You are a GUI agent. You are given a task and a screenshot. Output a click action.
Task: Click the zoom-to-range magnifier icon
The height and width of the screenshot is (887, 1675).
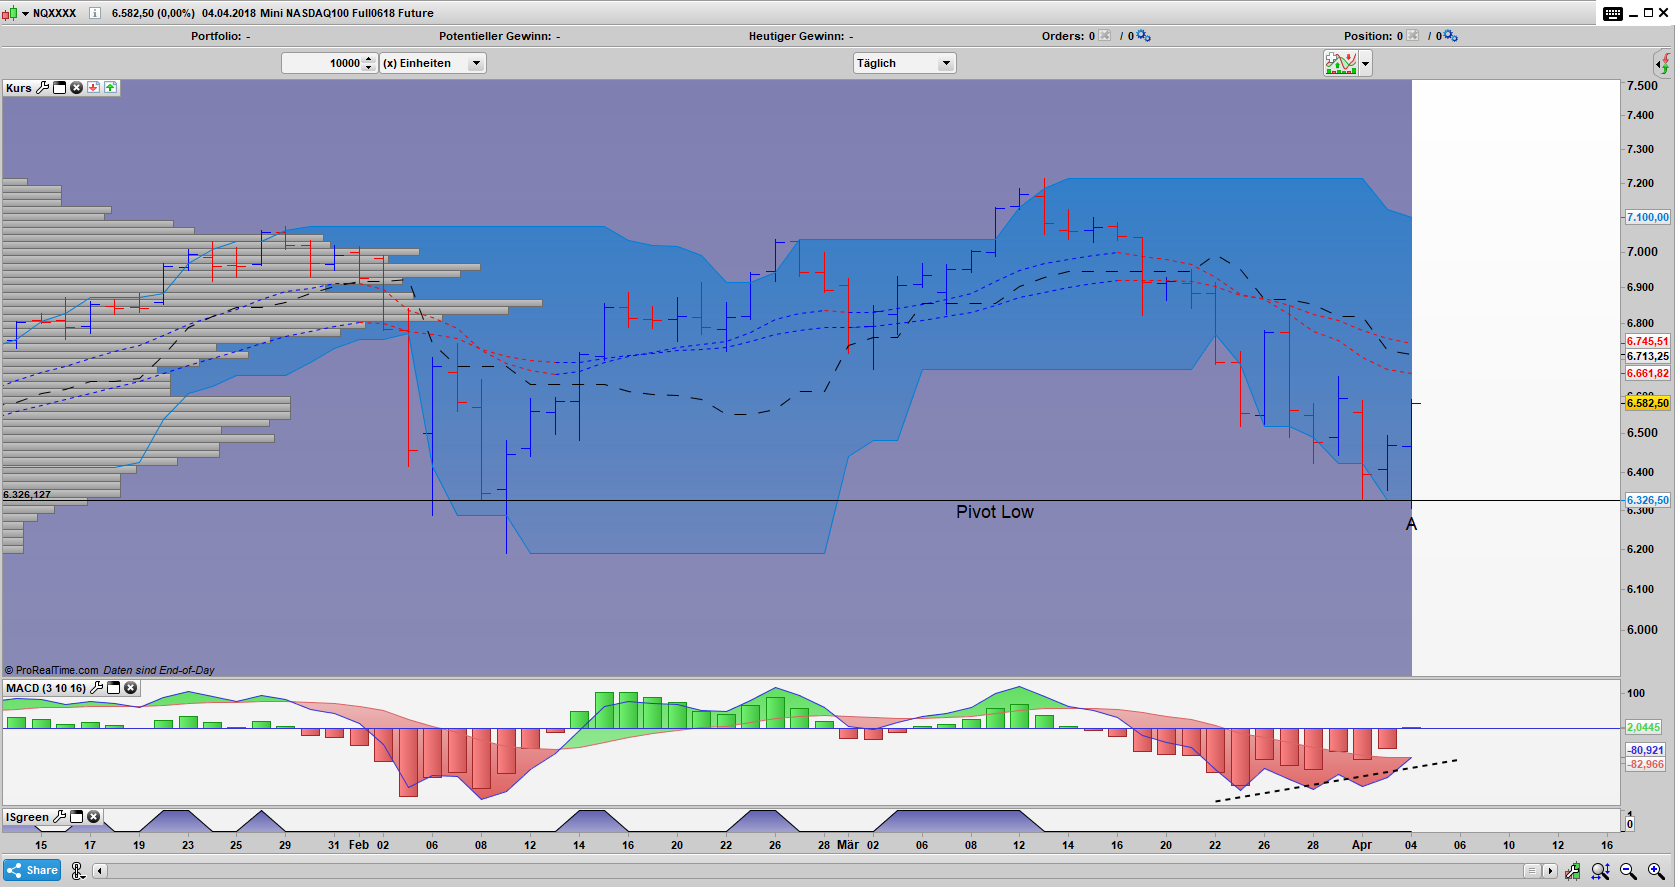(x=1600, y=871)
